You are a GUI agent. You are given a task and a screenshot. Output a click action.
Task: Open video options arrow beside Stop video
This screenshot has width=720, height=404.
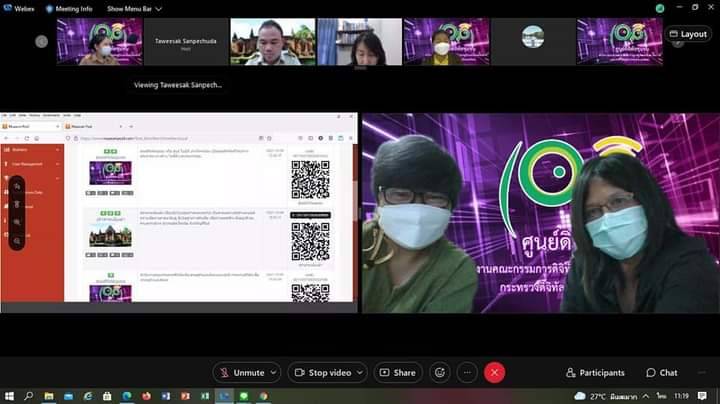[x=360, y=372]
